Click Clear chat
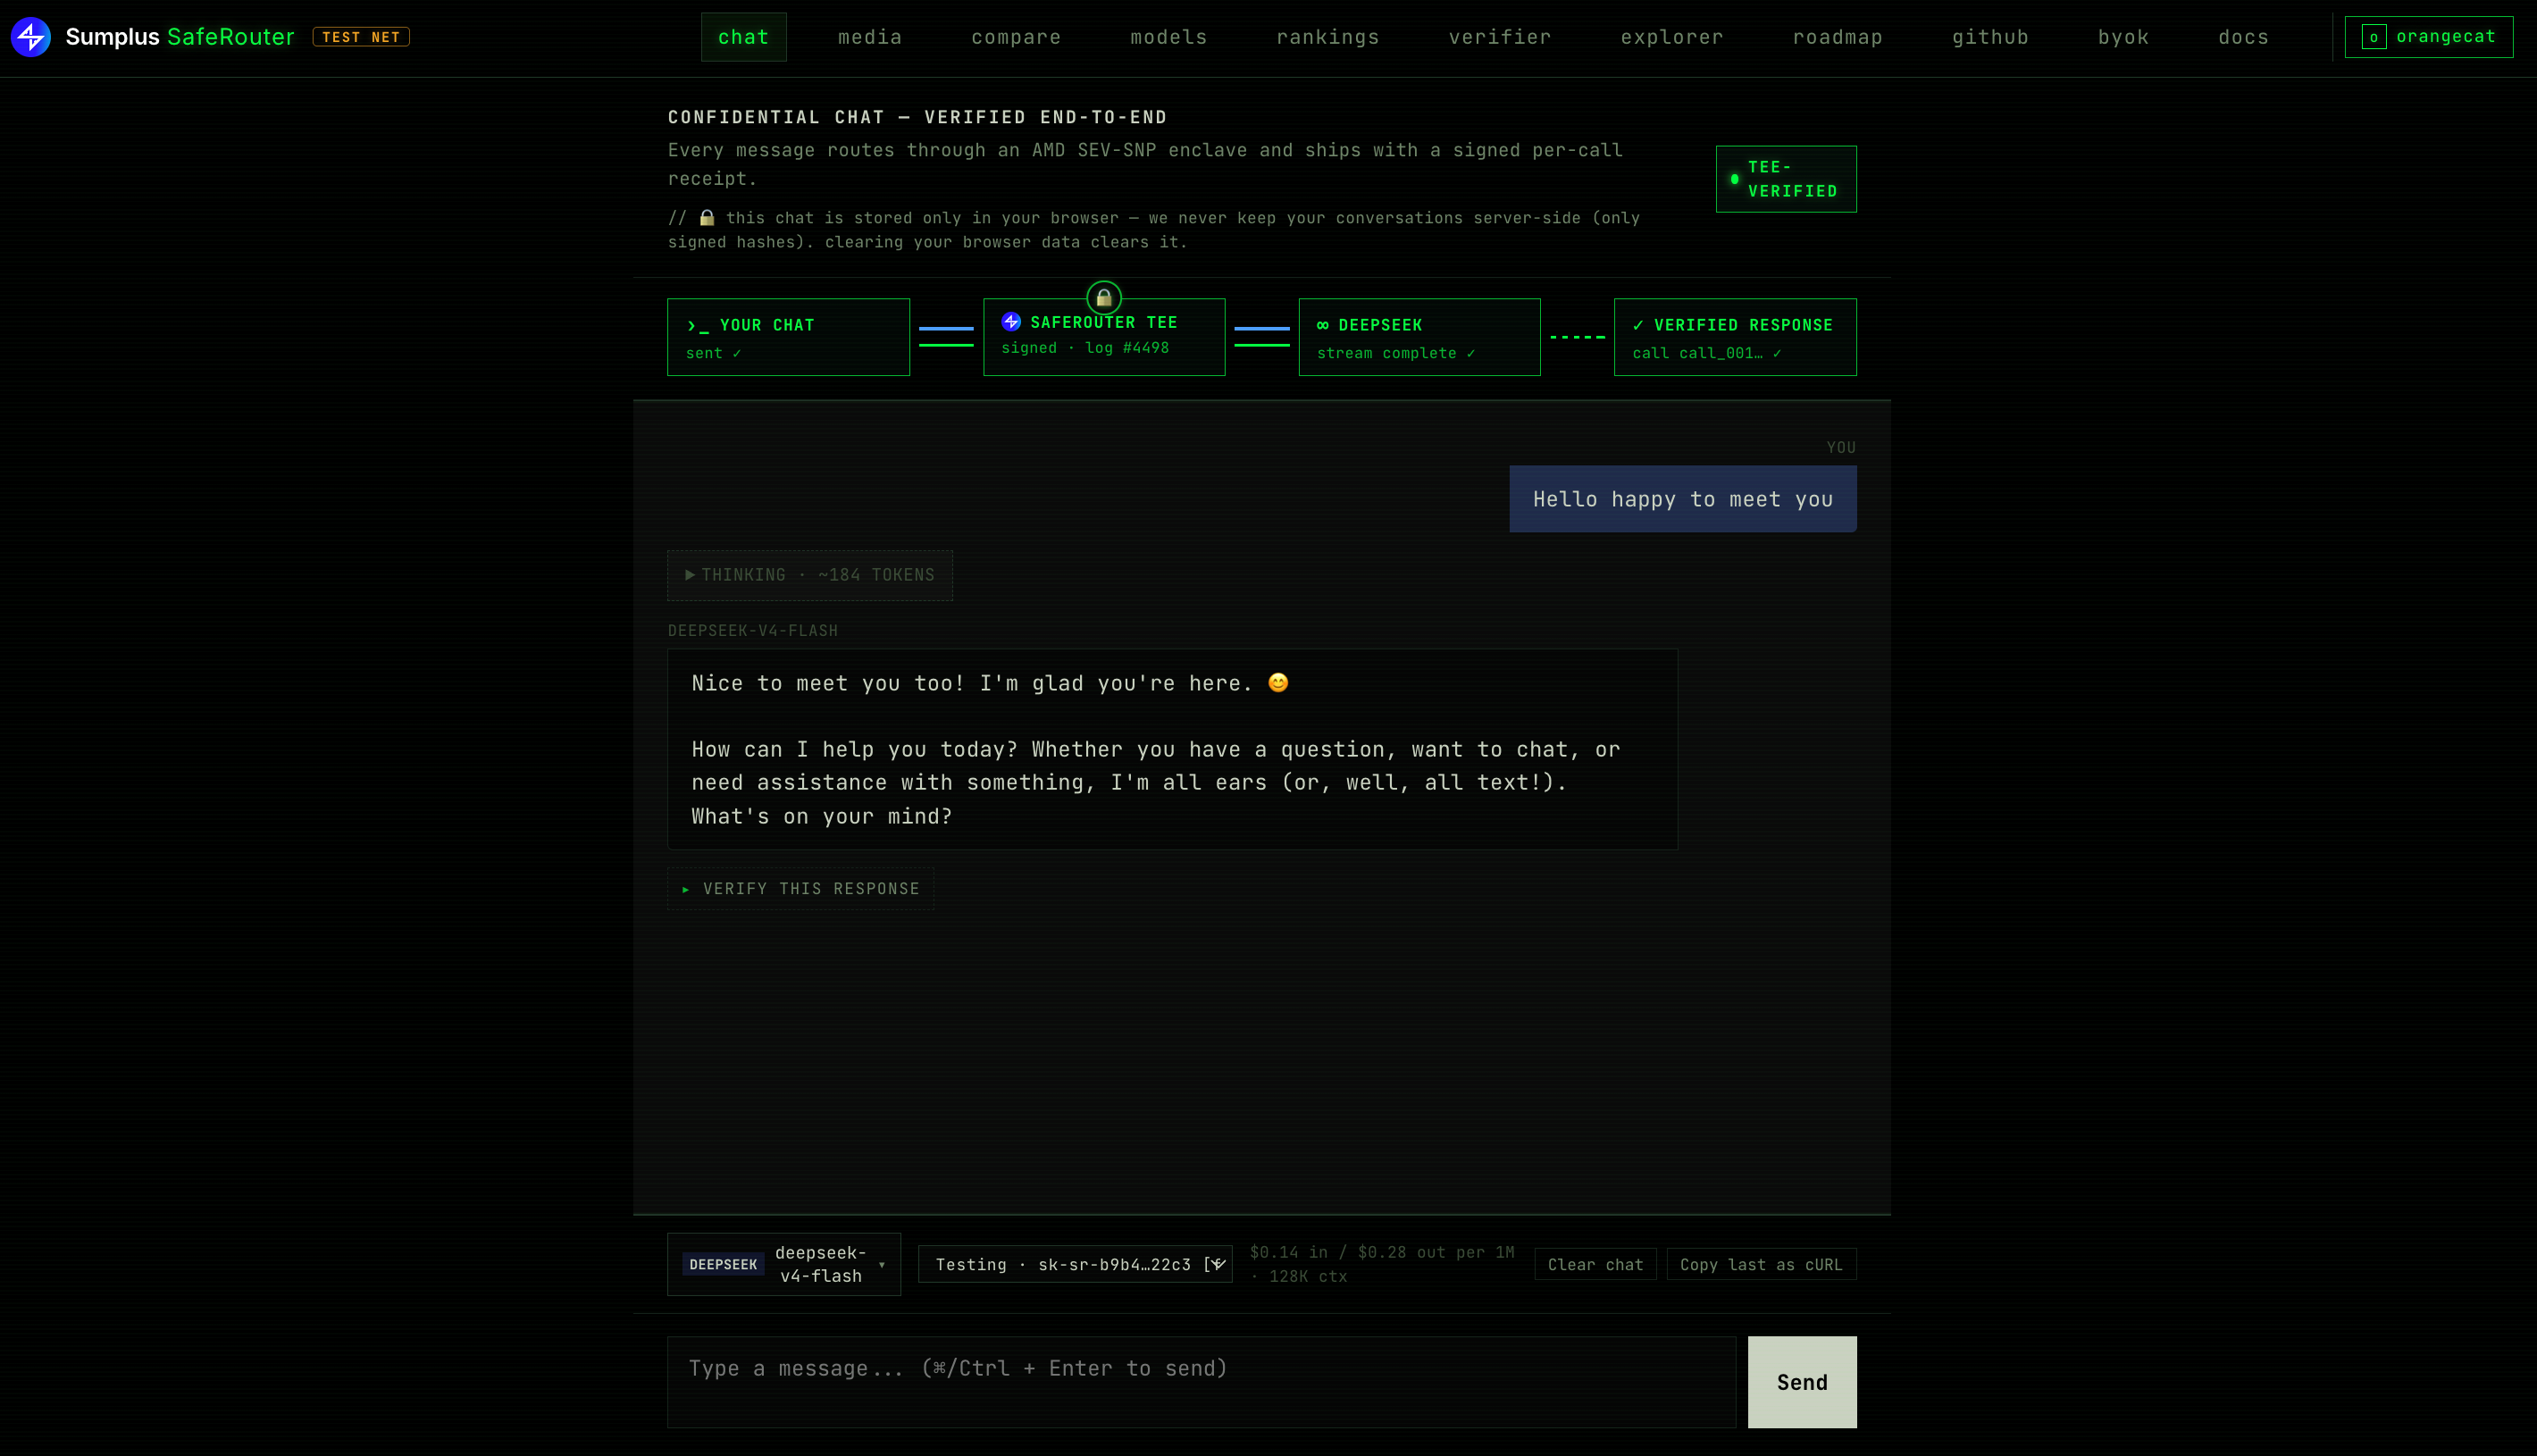Screen dimensions: 2537x1456 [1595, 1265]
